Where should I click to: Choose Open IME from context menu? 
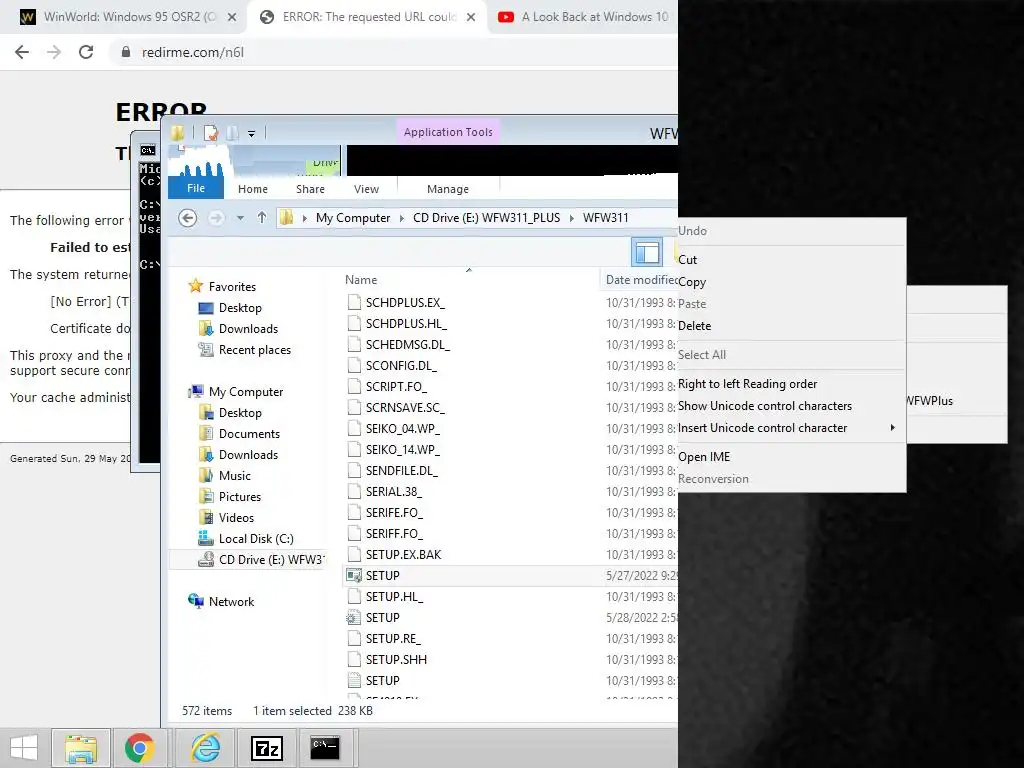pos(792,456)
